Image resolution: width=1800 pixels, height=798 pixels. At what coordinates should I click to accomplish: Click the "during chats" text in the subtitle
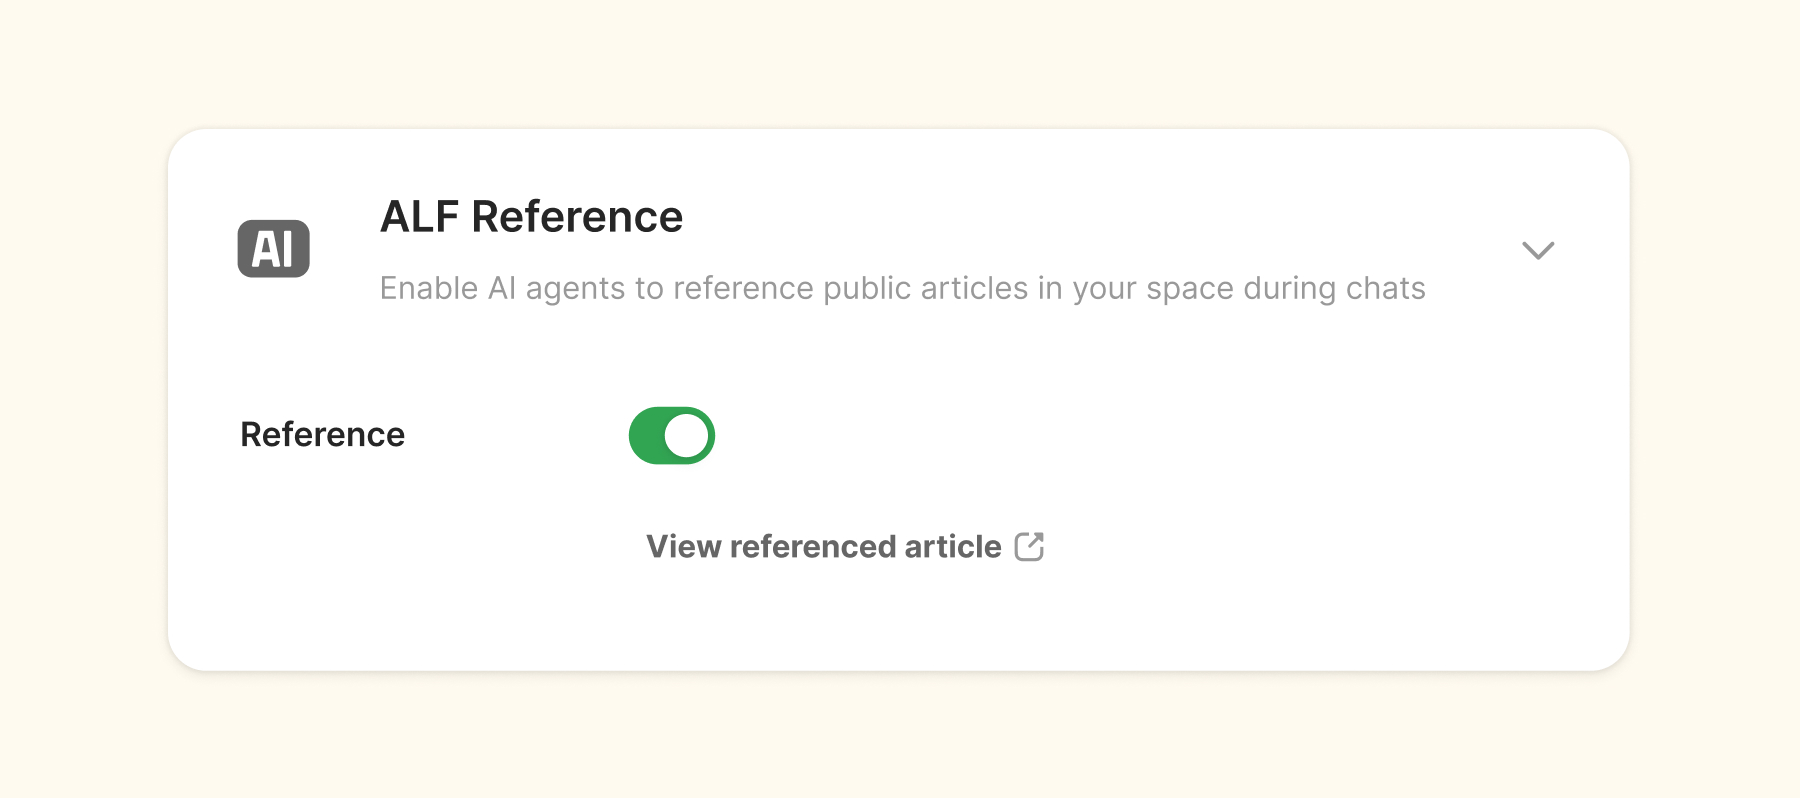(x=1334, y=289)
